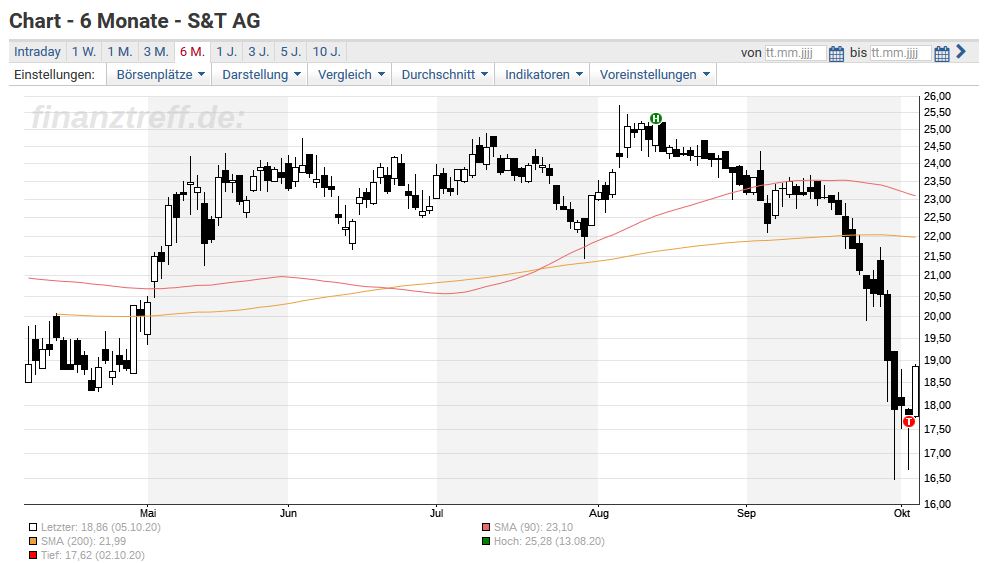Select the 3 M. time range tab
Screen dimensions: 989x563
(156, 52)
